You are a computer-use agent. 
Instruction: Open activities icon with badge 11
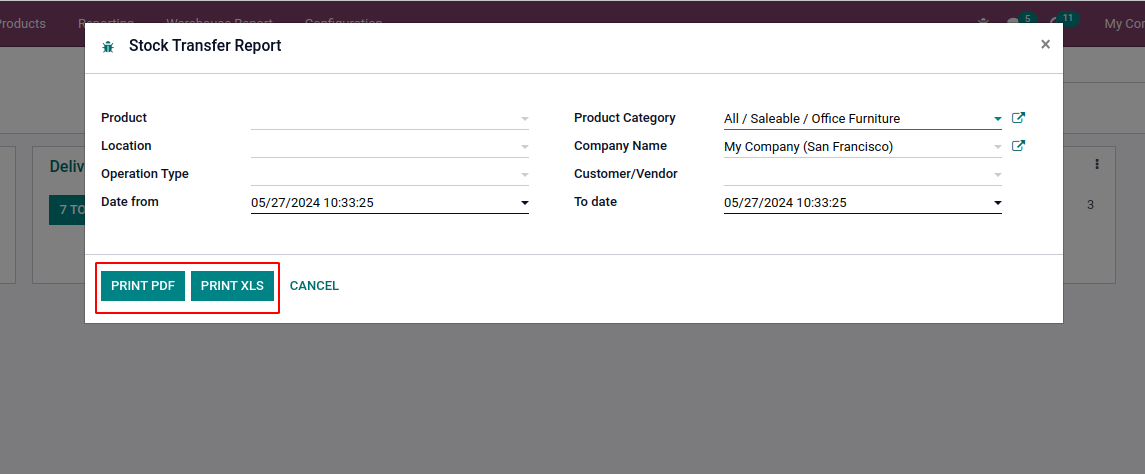1057,23
